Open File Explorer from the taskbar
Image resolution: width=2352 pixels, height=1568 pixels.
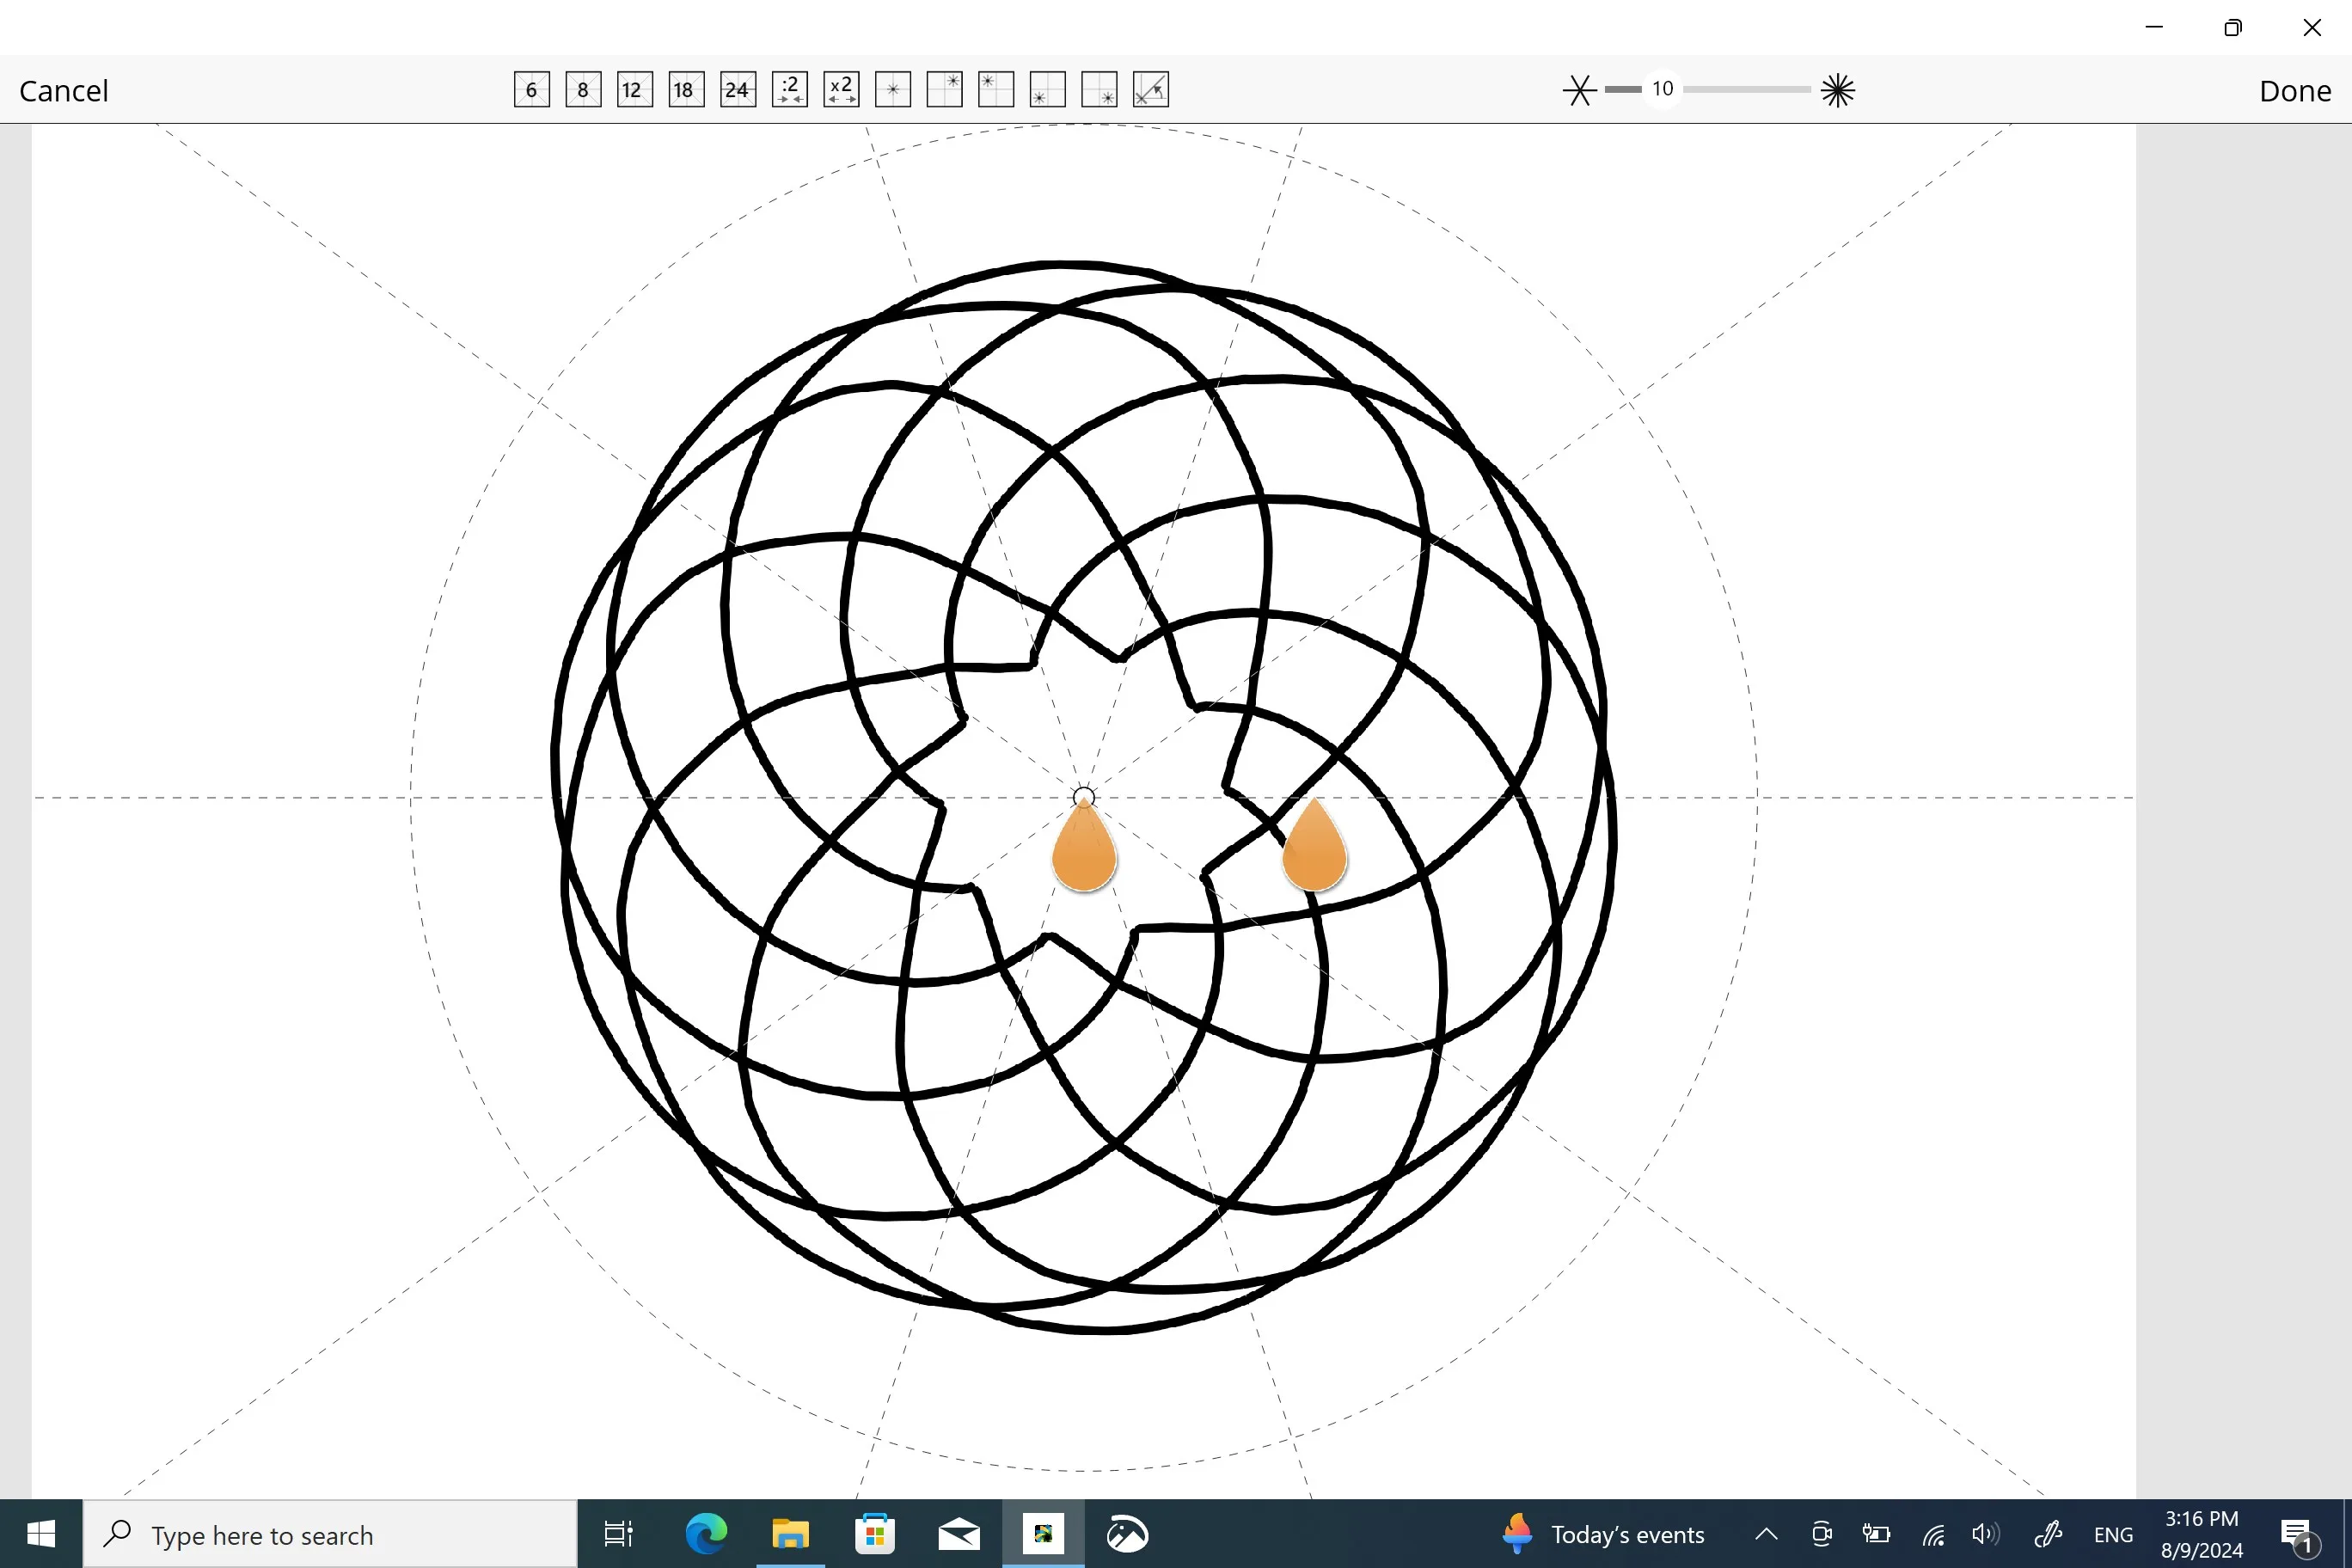pyautogui.click(x=790, y=1534)
